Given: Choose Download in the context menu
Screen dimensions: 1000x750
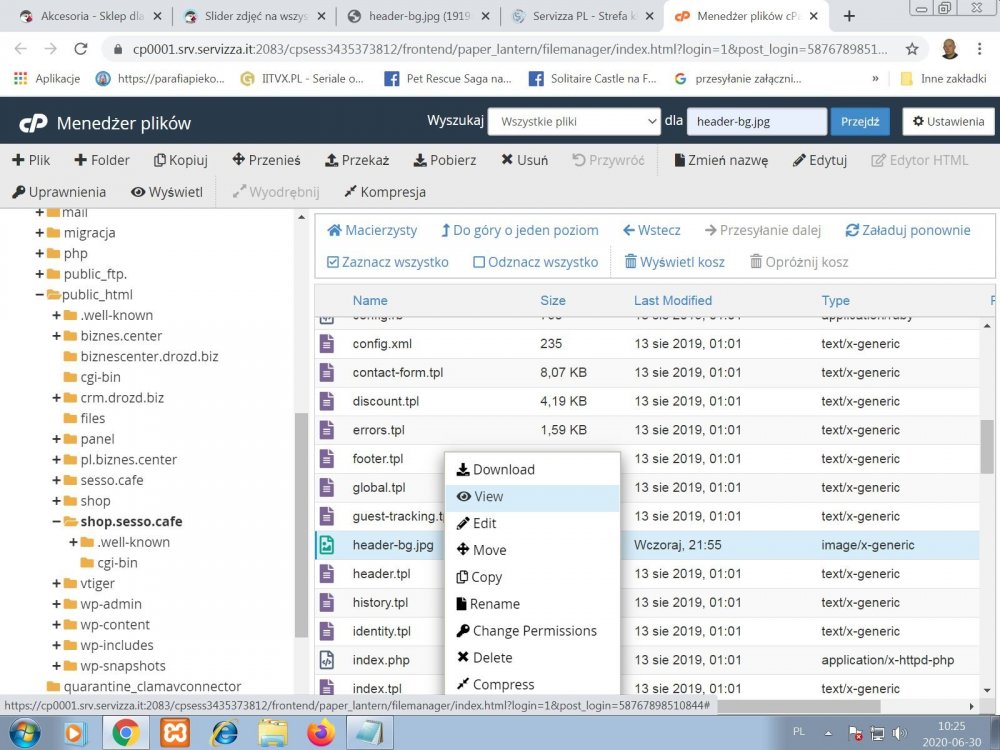Looking at the screenshot, I should point(532,469).
